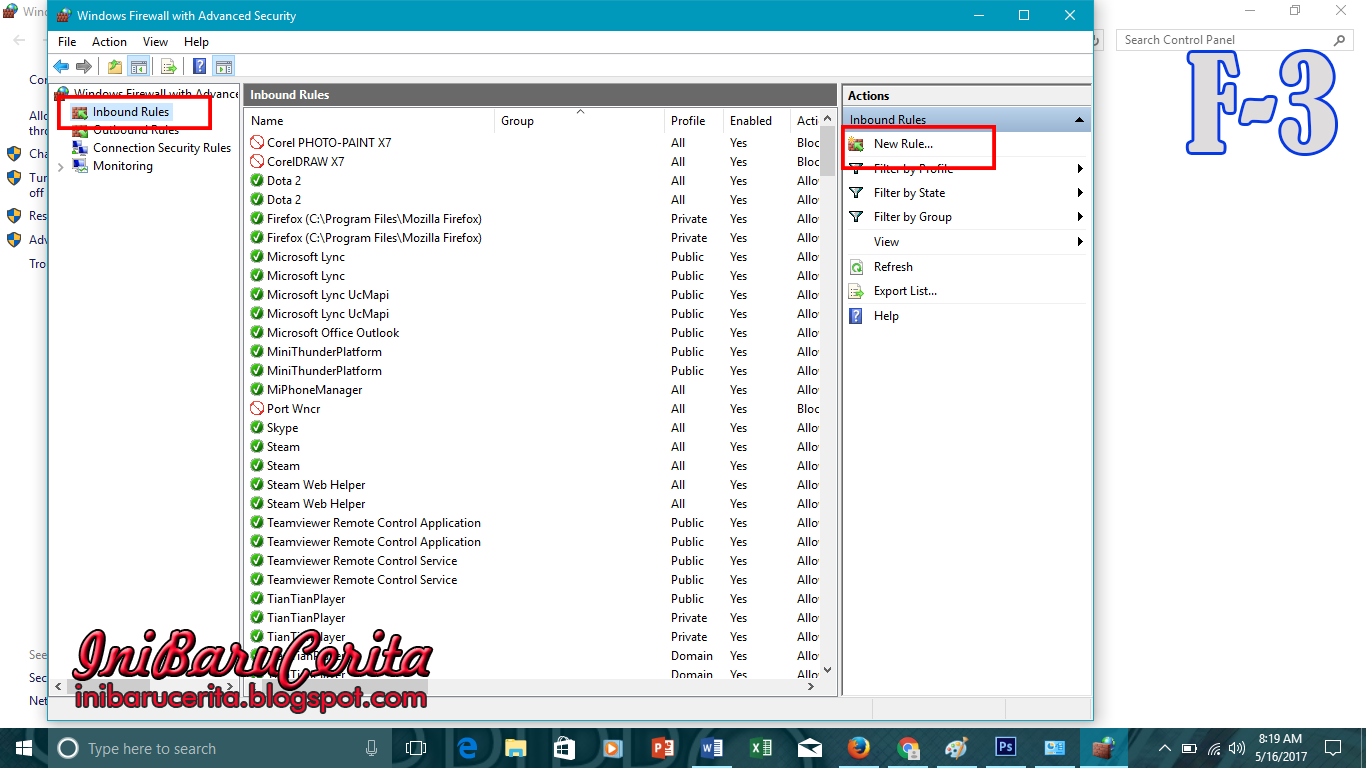Screen dimensions: 1366x768
Task: Open Microsoft Word from the taskbar
Action: tap(711, 748)
